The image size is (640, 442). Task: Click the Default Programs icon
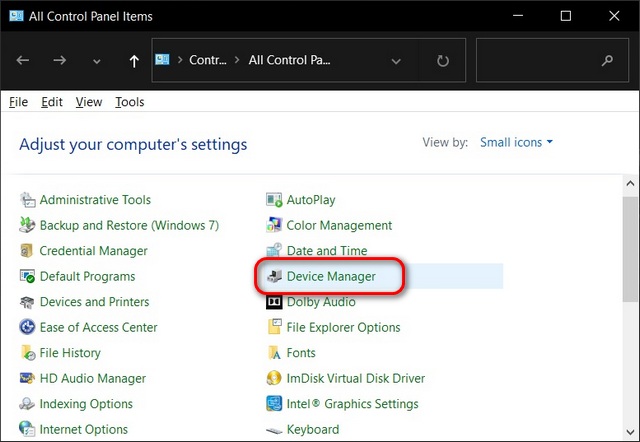[27, 276]
